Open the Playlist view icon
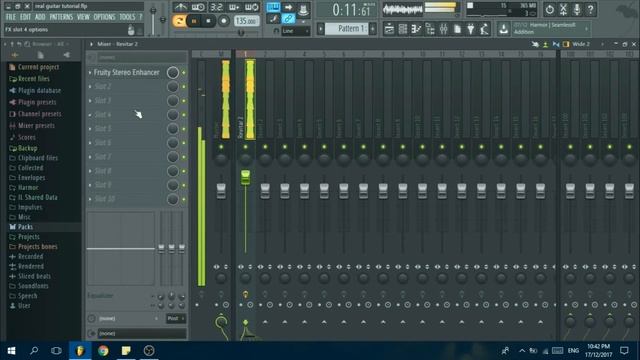The height and width of the screenshot is (360, 640). (389, 29)
